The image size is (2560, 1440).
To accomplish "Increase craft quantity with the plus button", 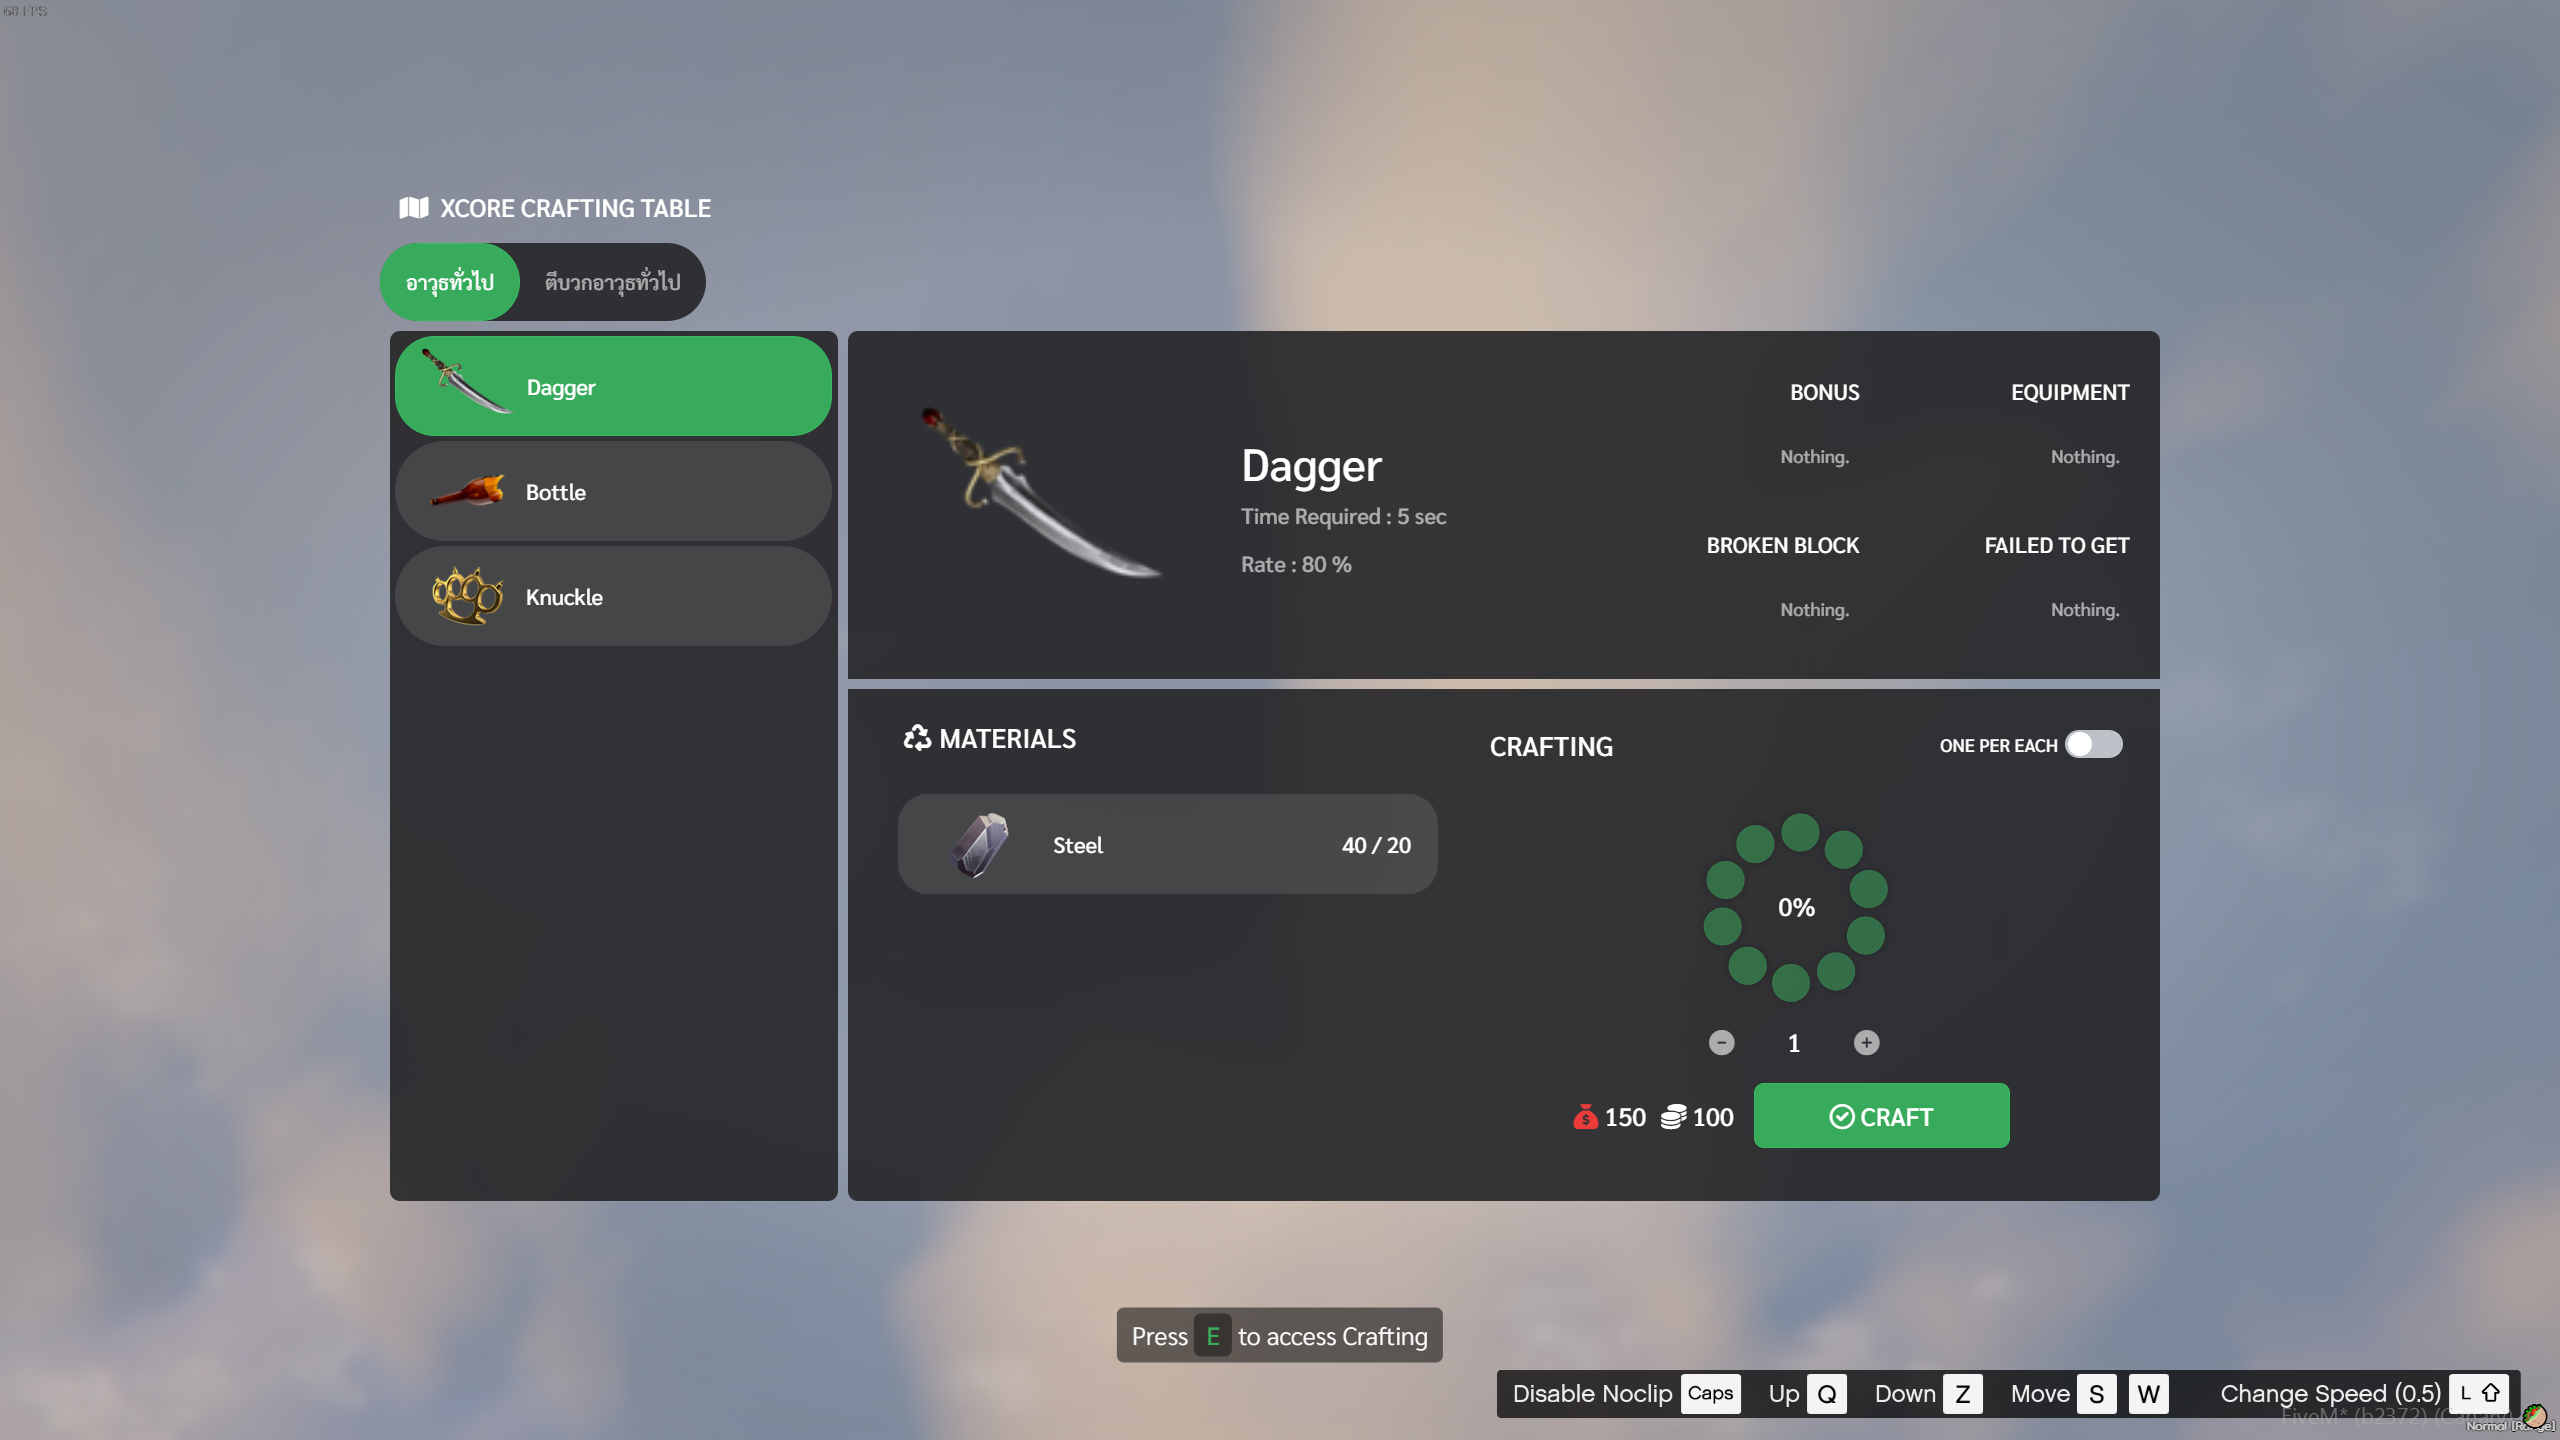I will coord(1868,1042).
